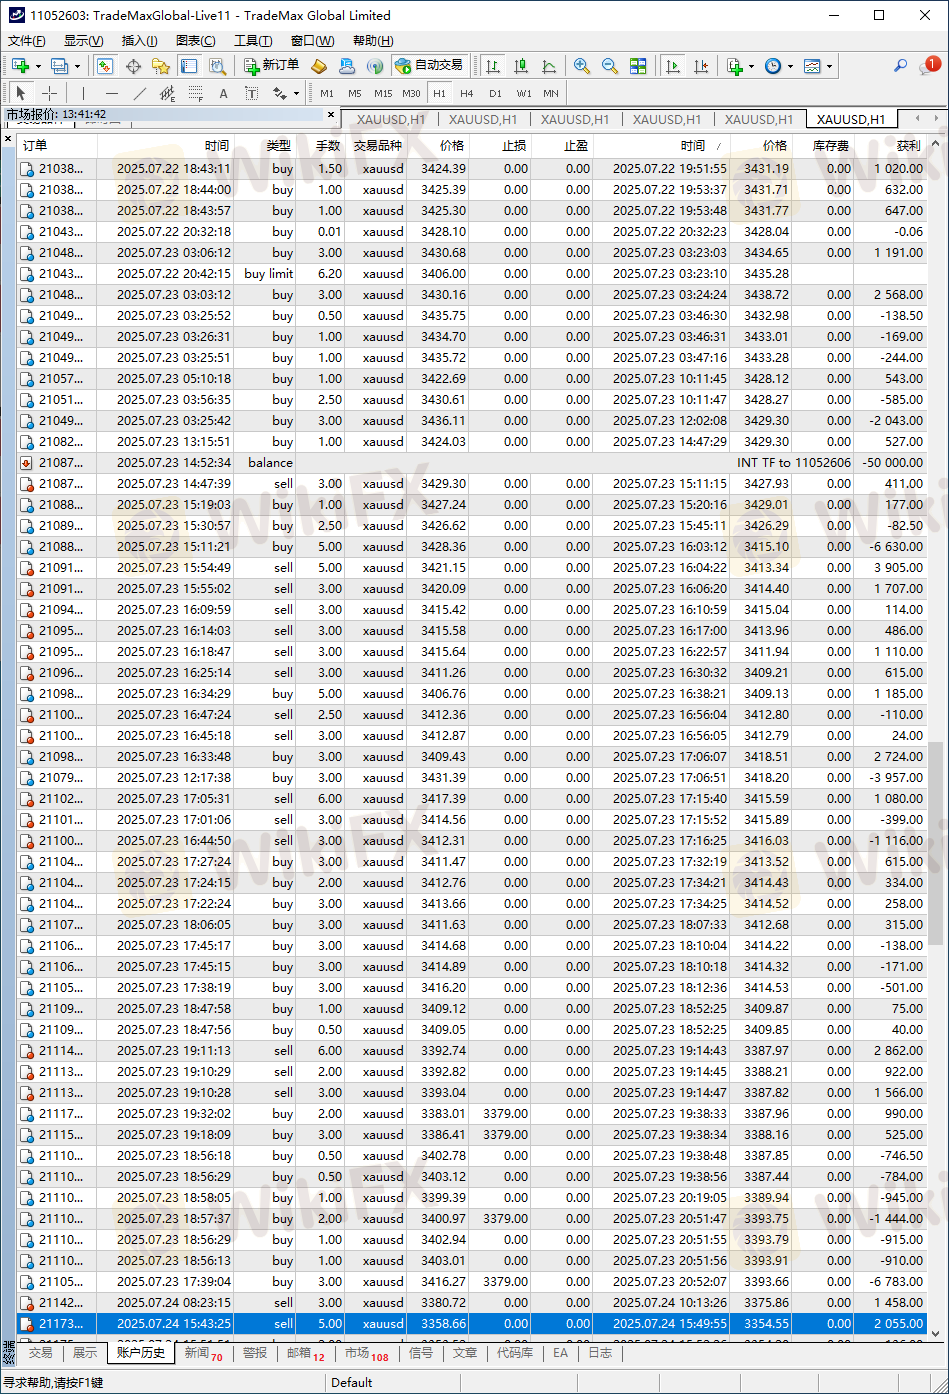
Task: Expand the templates dropdown arrow
Action: [x=829, y=66]
